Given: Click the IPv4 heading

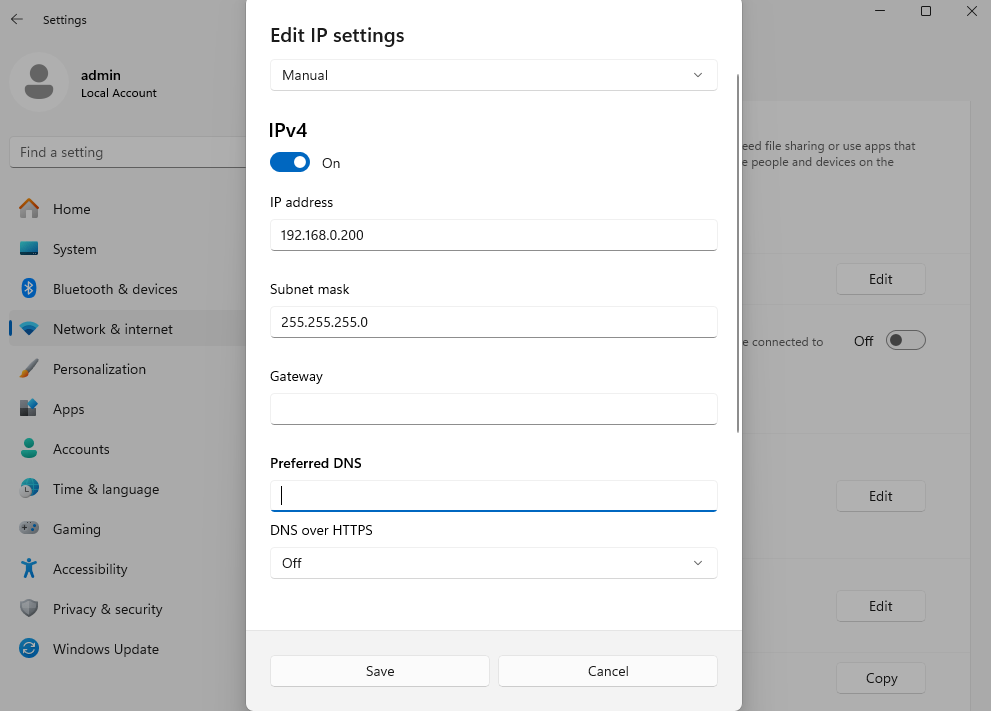Looking at the screenshot, I should tap(288, 130).
